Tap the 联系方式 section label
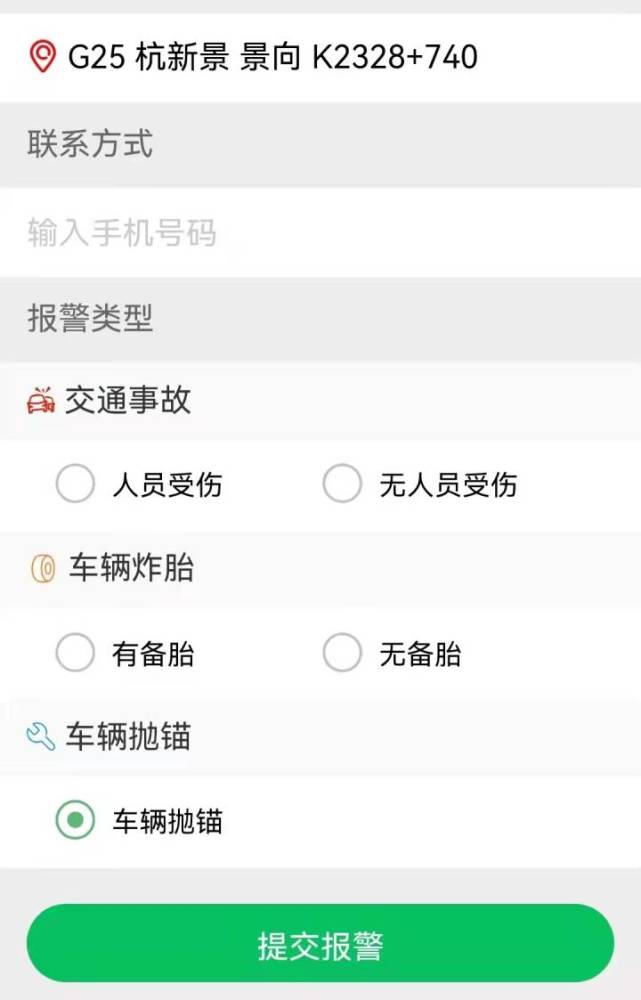Viewport: 641px width, 1000px height. tap(90, 143)
